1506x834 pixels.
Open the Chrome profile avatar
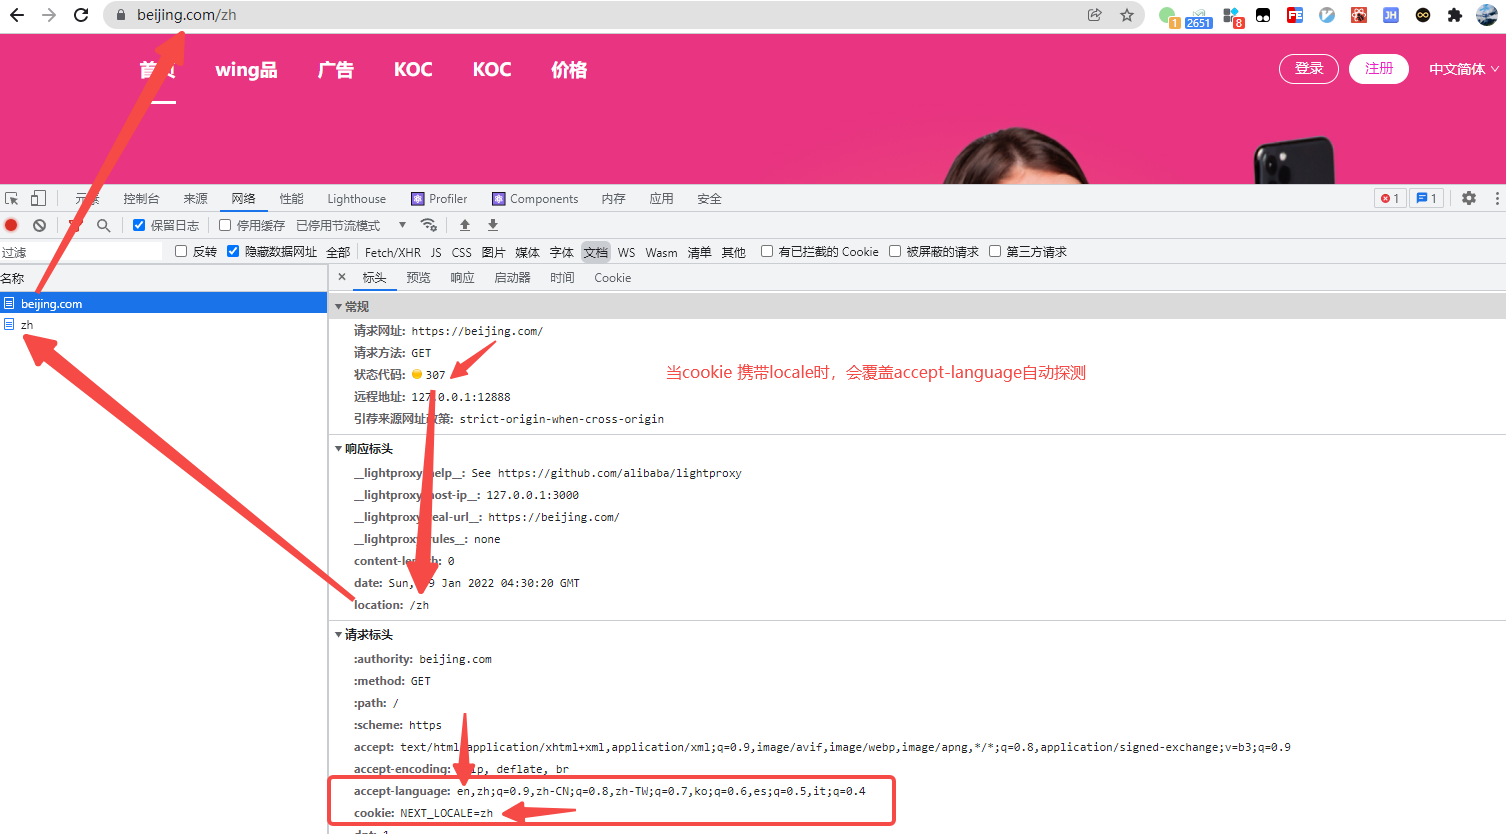click(x=1487, y=15)
